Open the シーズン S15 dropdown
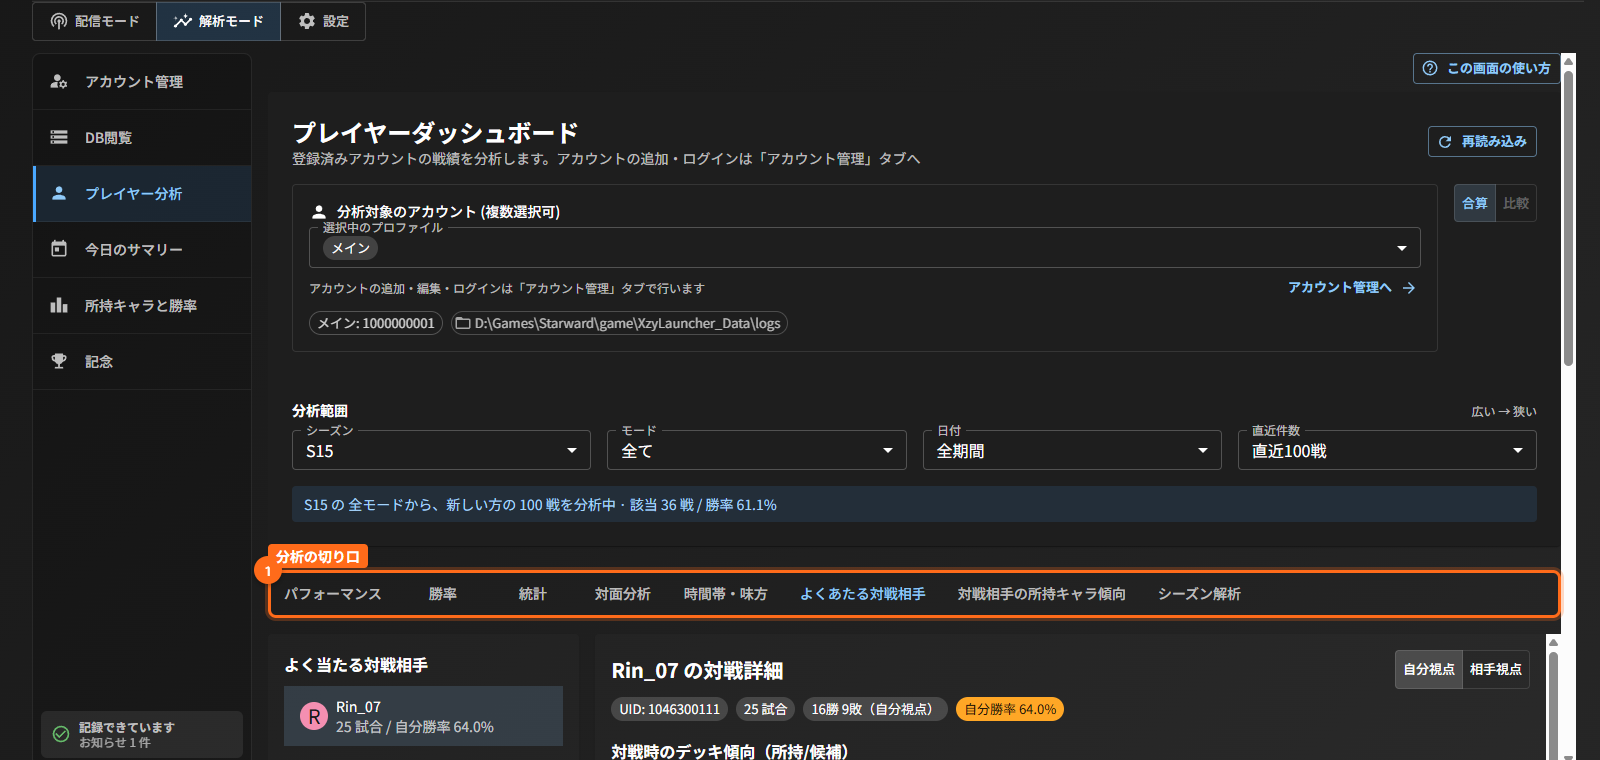Viewport: 1600px width, 760px height. (442, 450)
